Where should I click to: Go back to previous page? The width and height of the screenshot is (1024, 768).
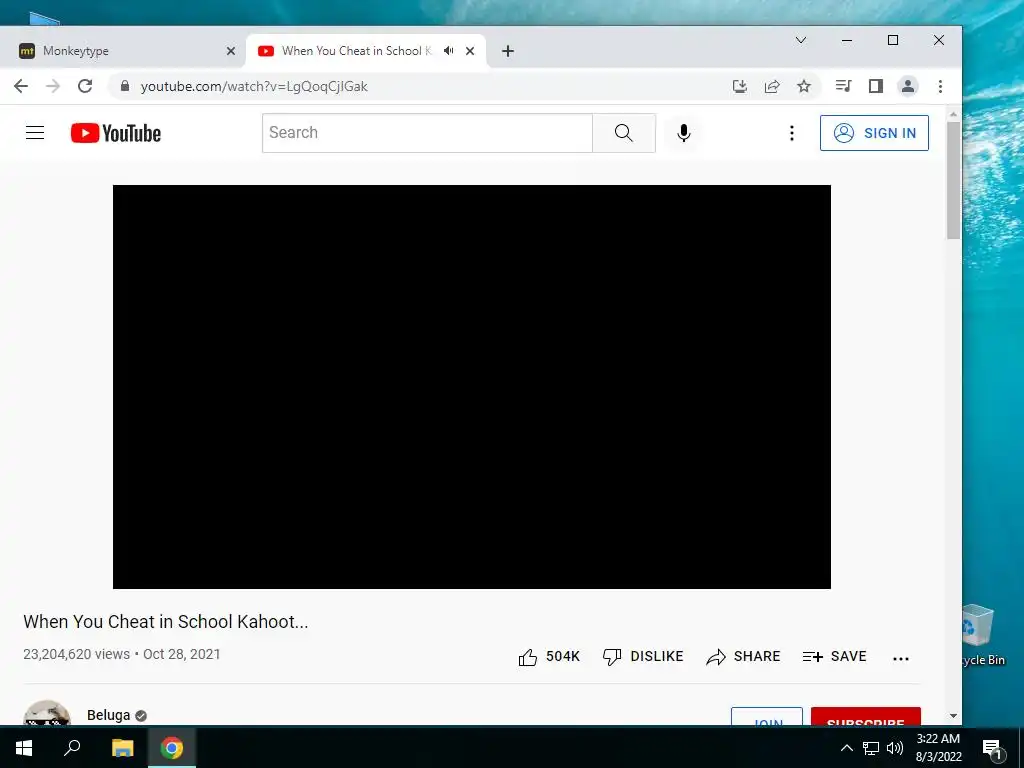21,86
